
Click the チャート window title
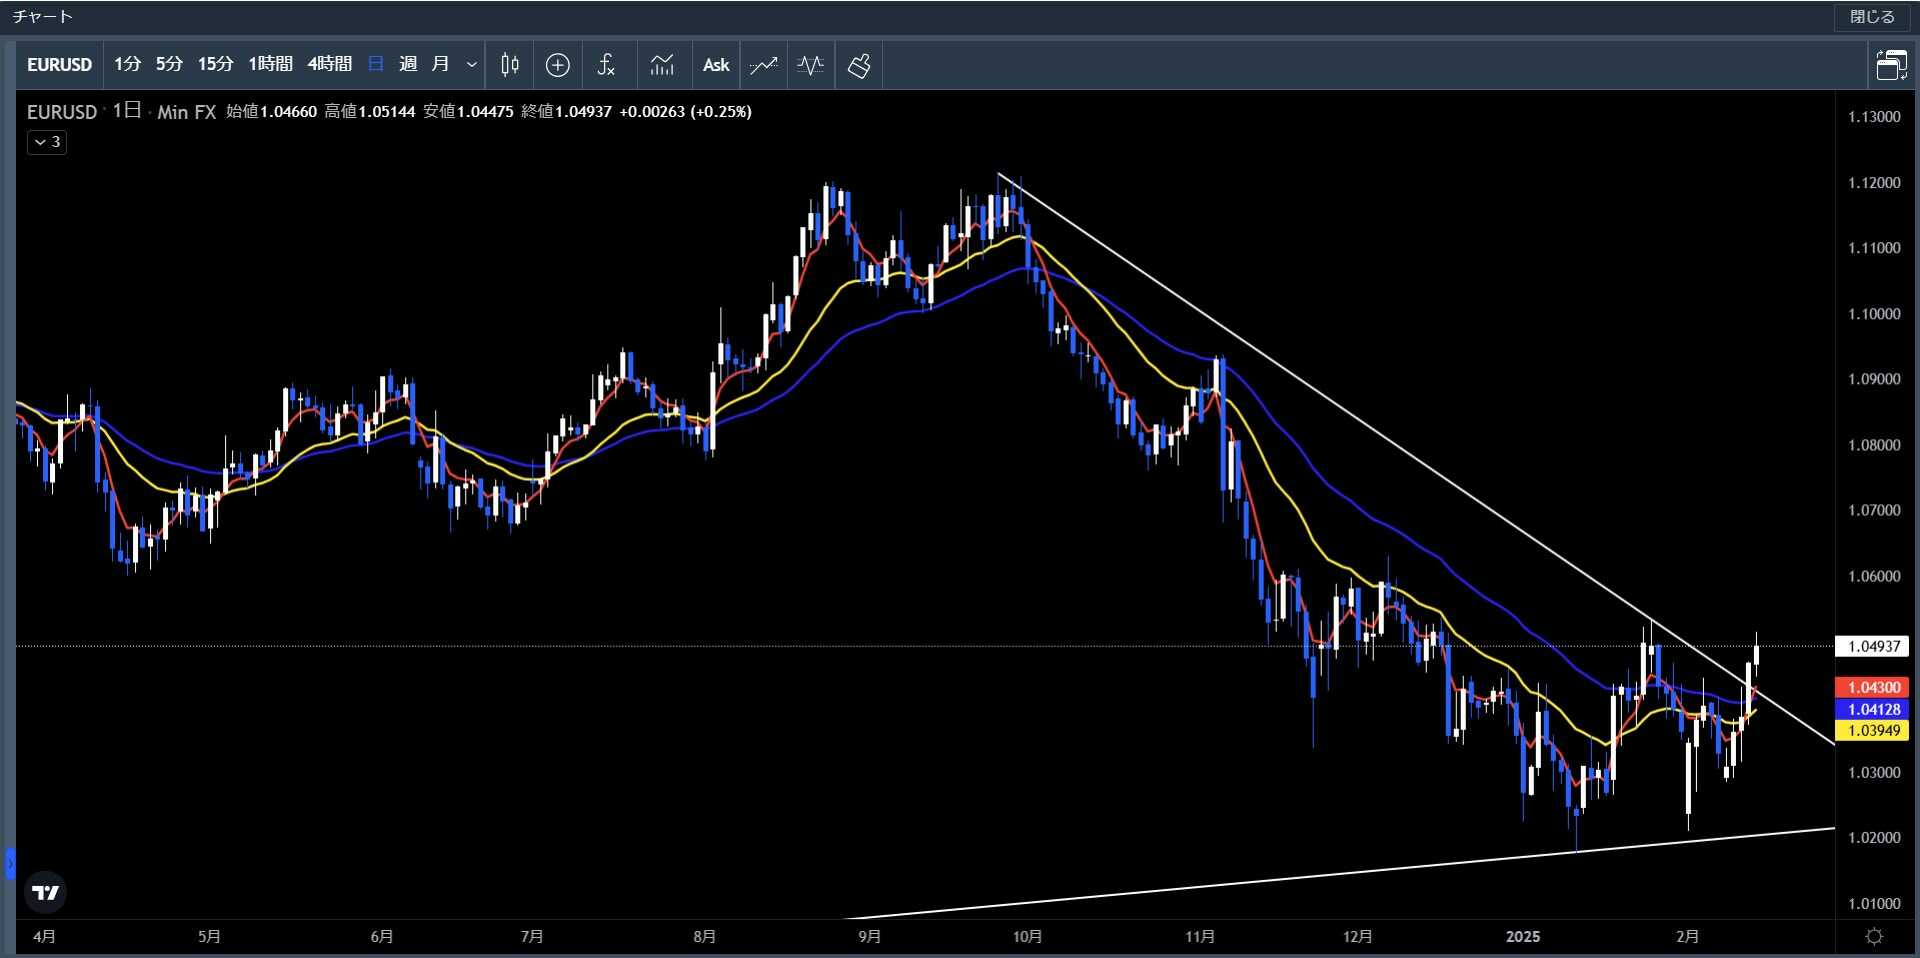pos(42,17)
